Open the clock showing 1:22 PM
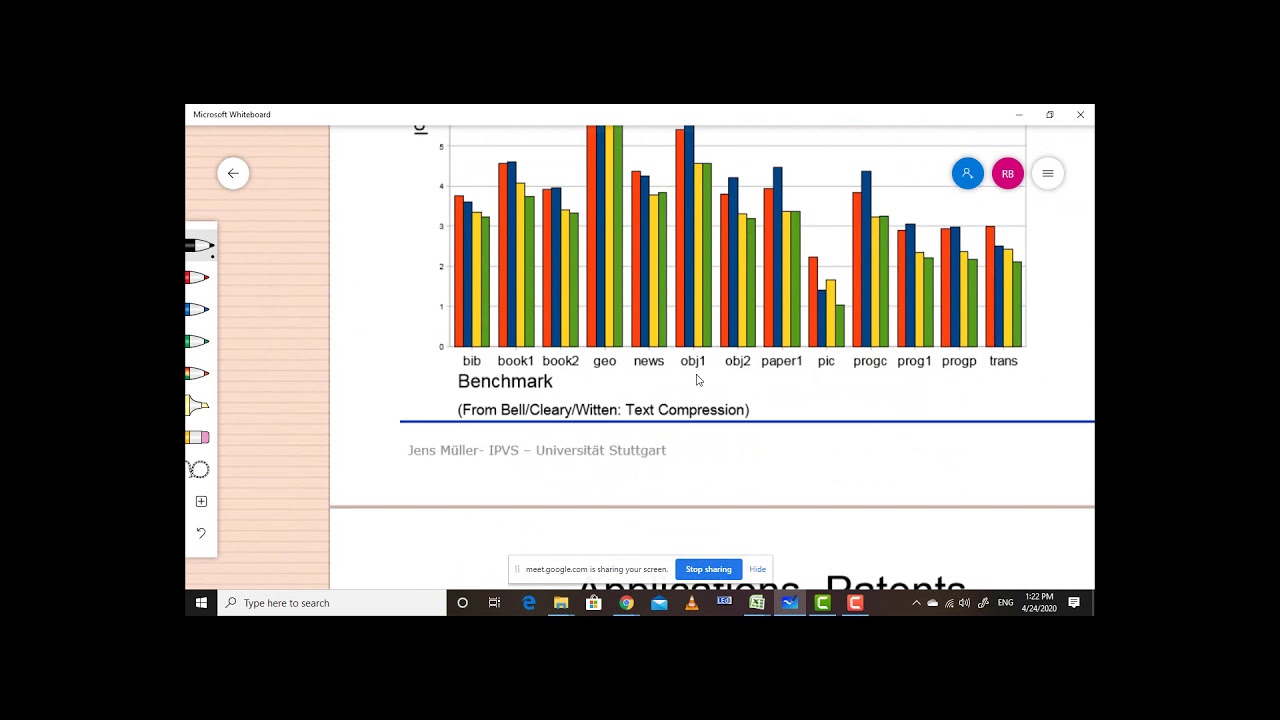 1039,603
